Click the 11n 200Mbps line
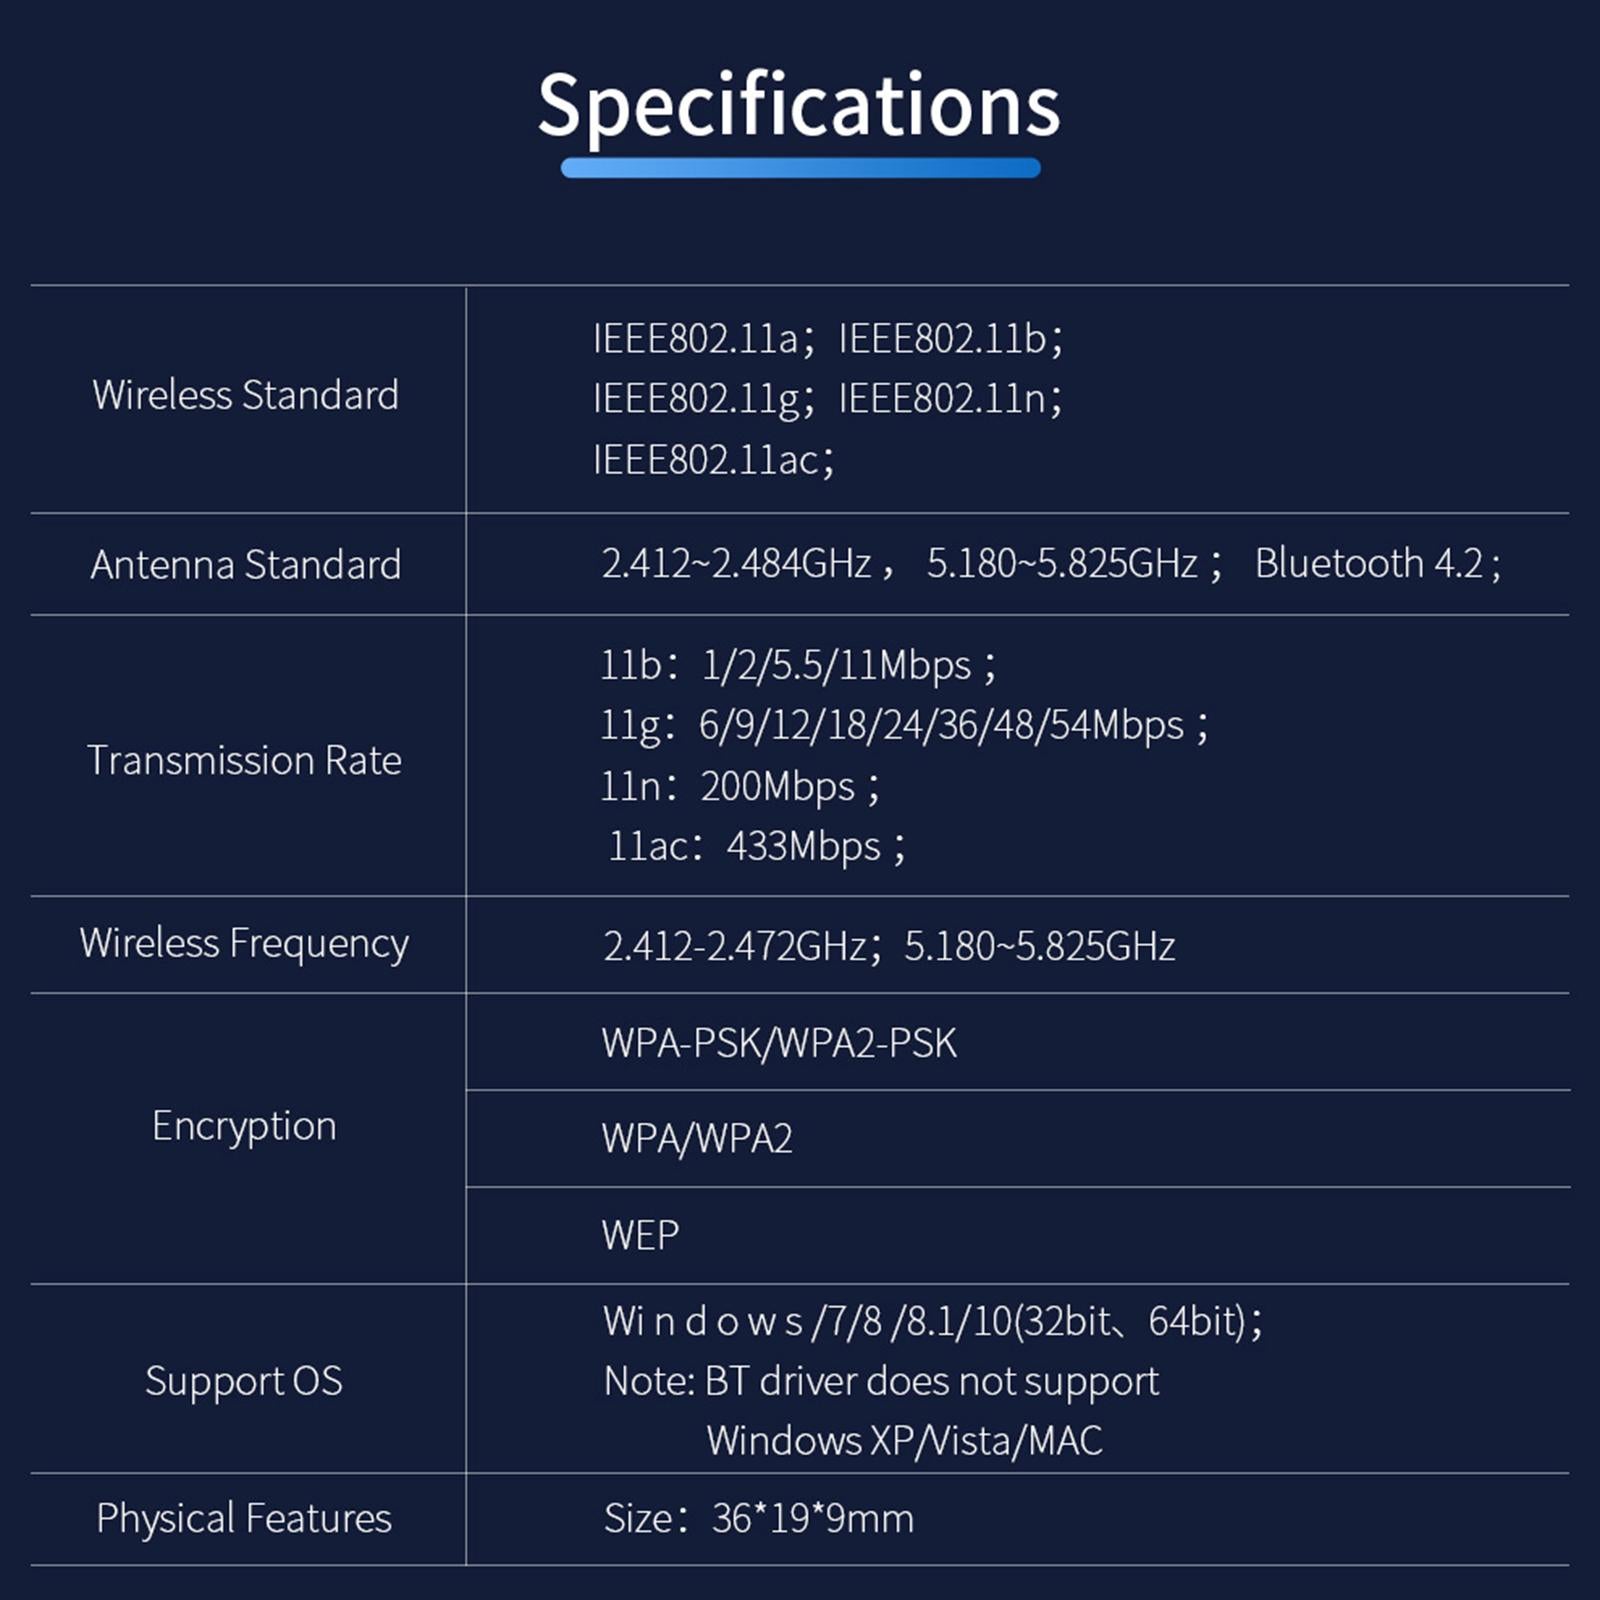 739,787
